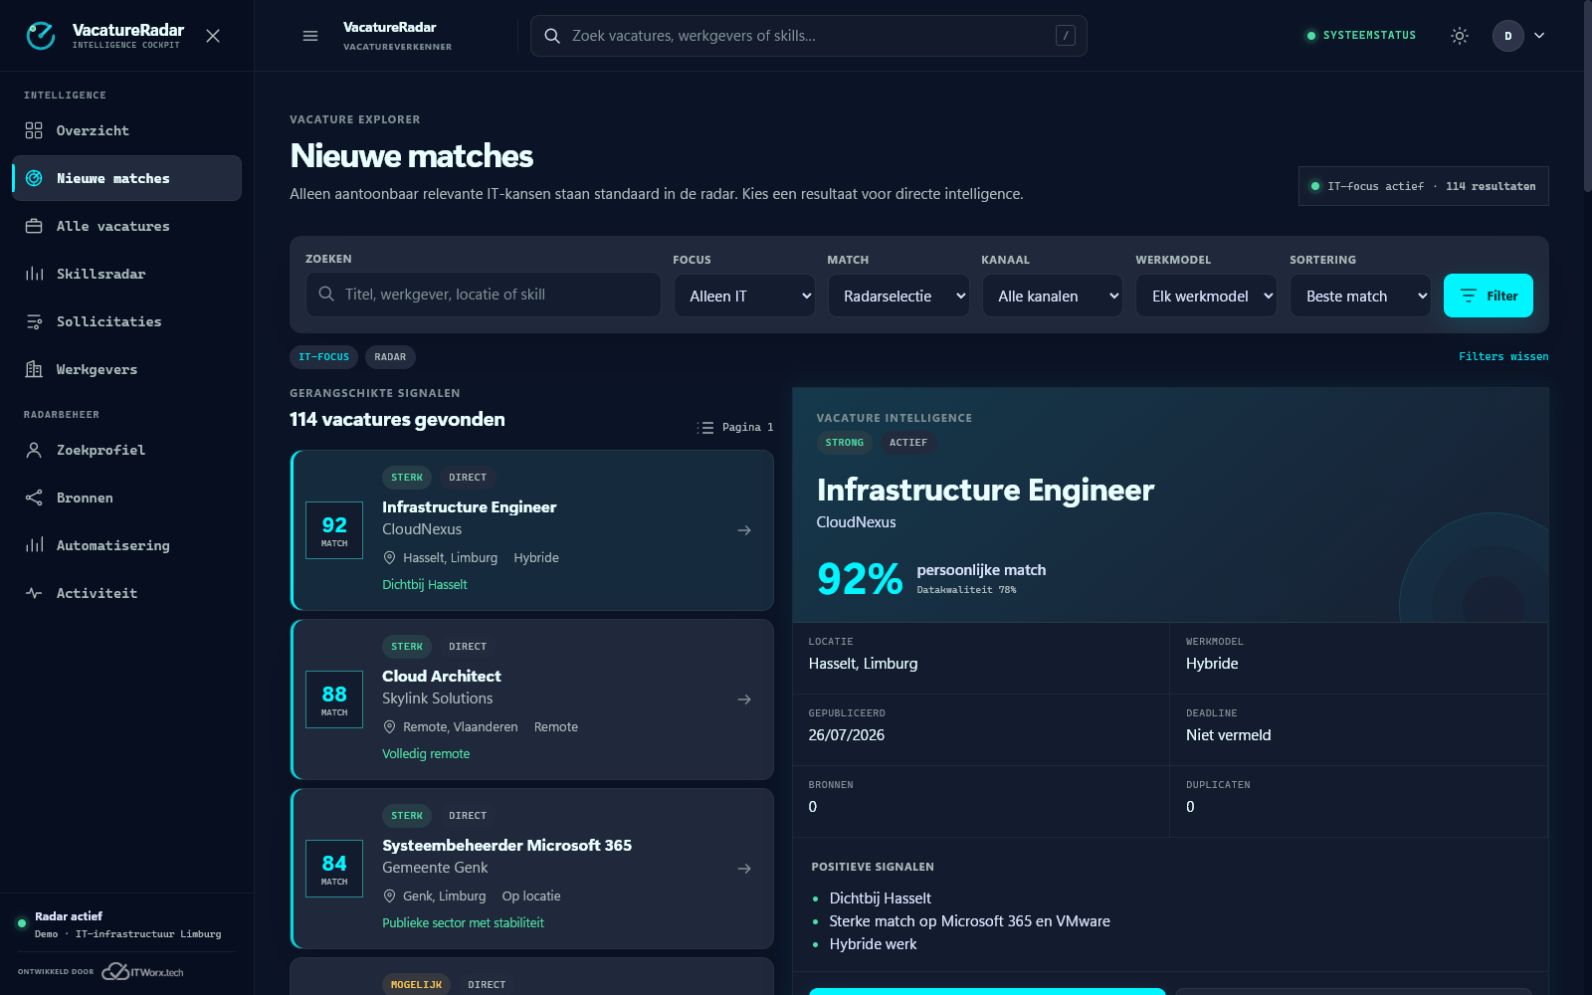The image size is (1592, 995).
Task: Open the Match dropdown set to Radarselectie
Action: click(x=899, y=296)
